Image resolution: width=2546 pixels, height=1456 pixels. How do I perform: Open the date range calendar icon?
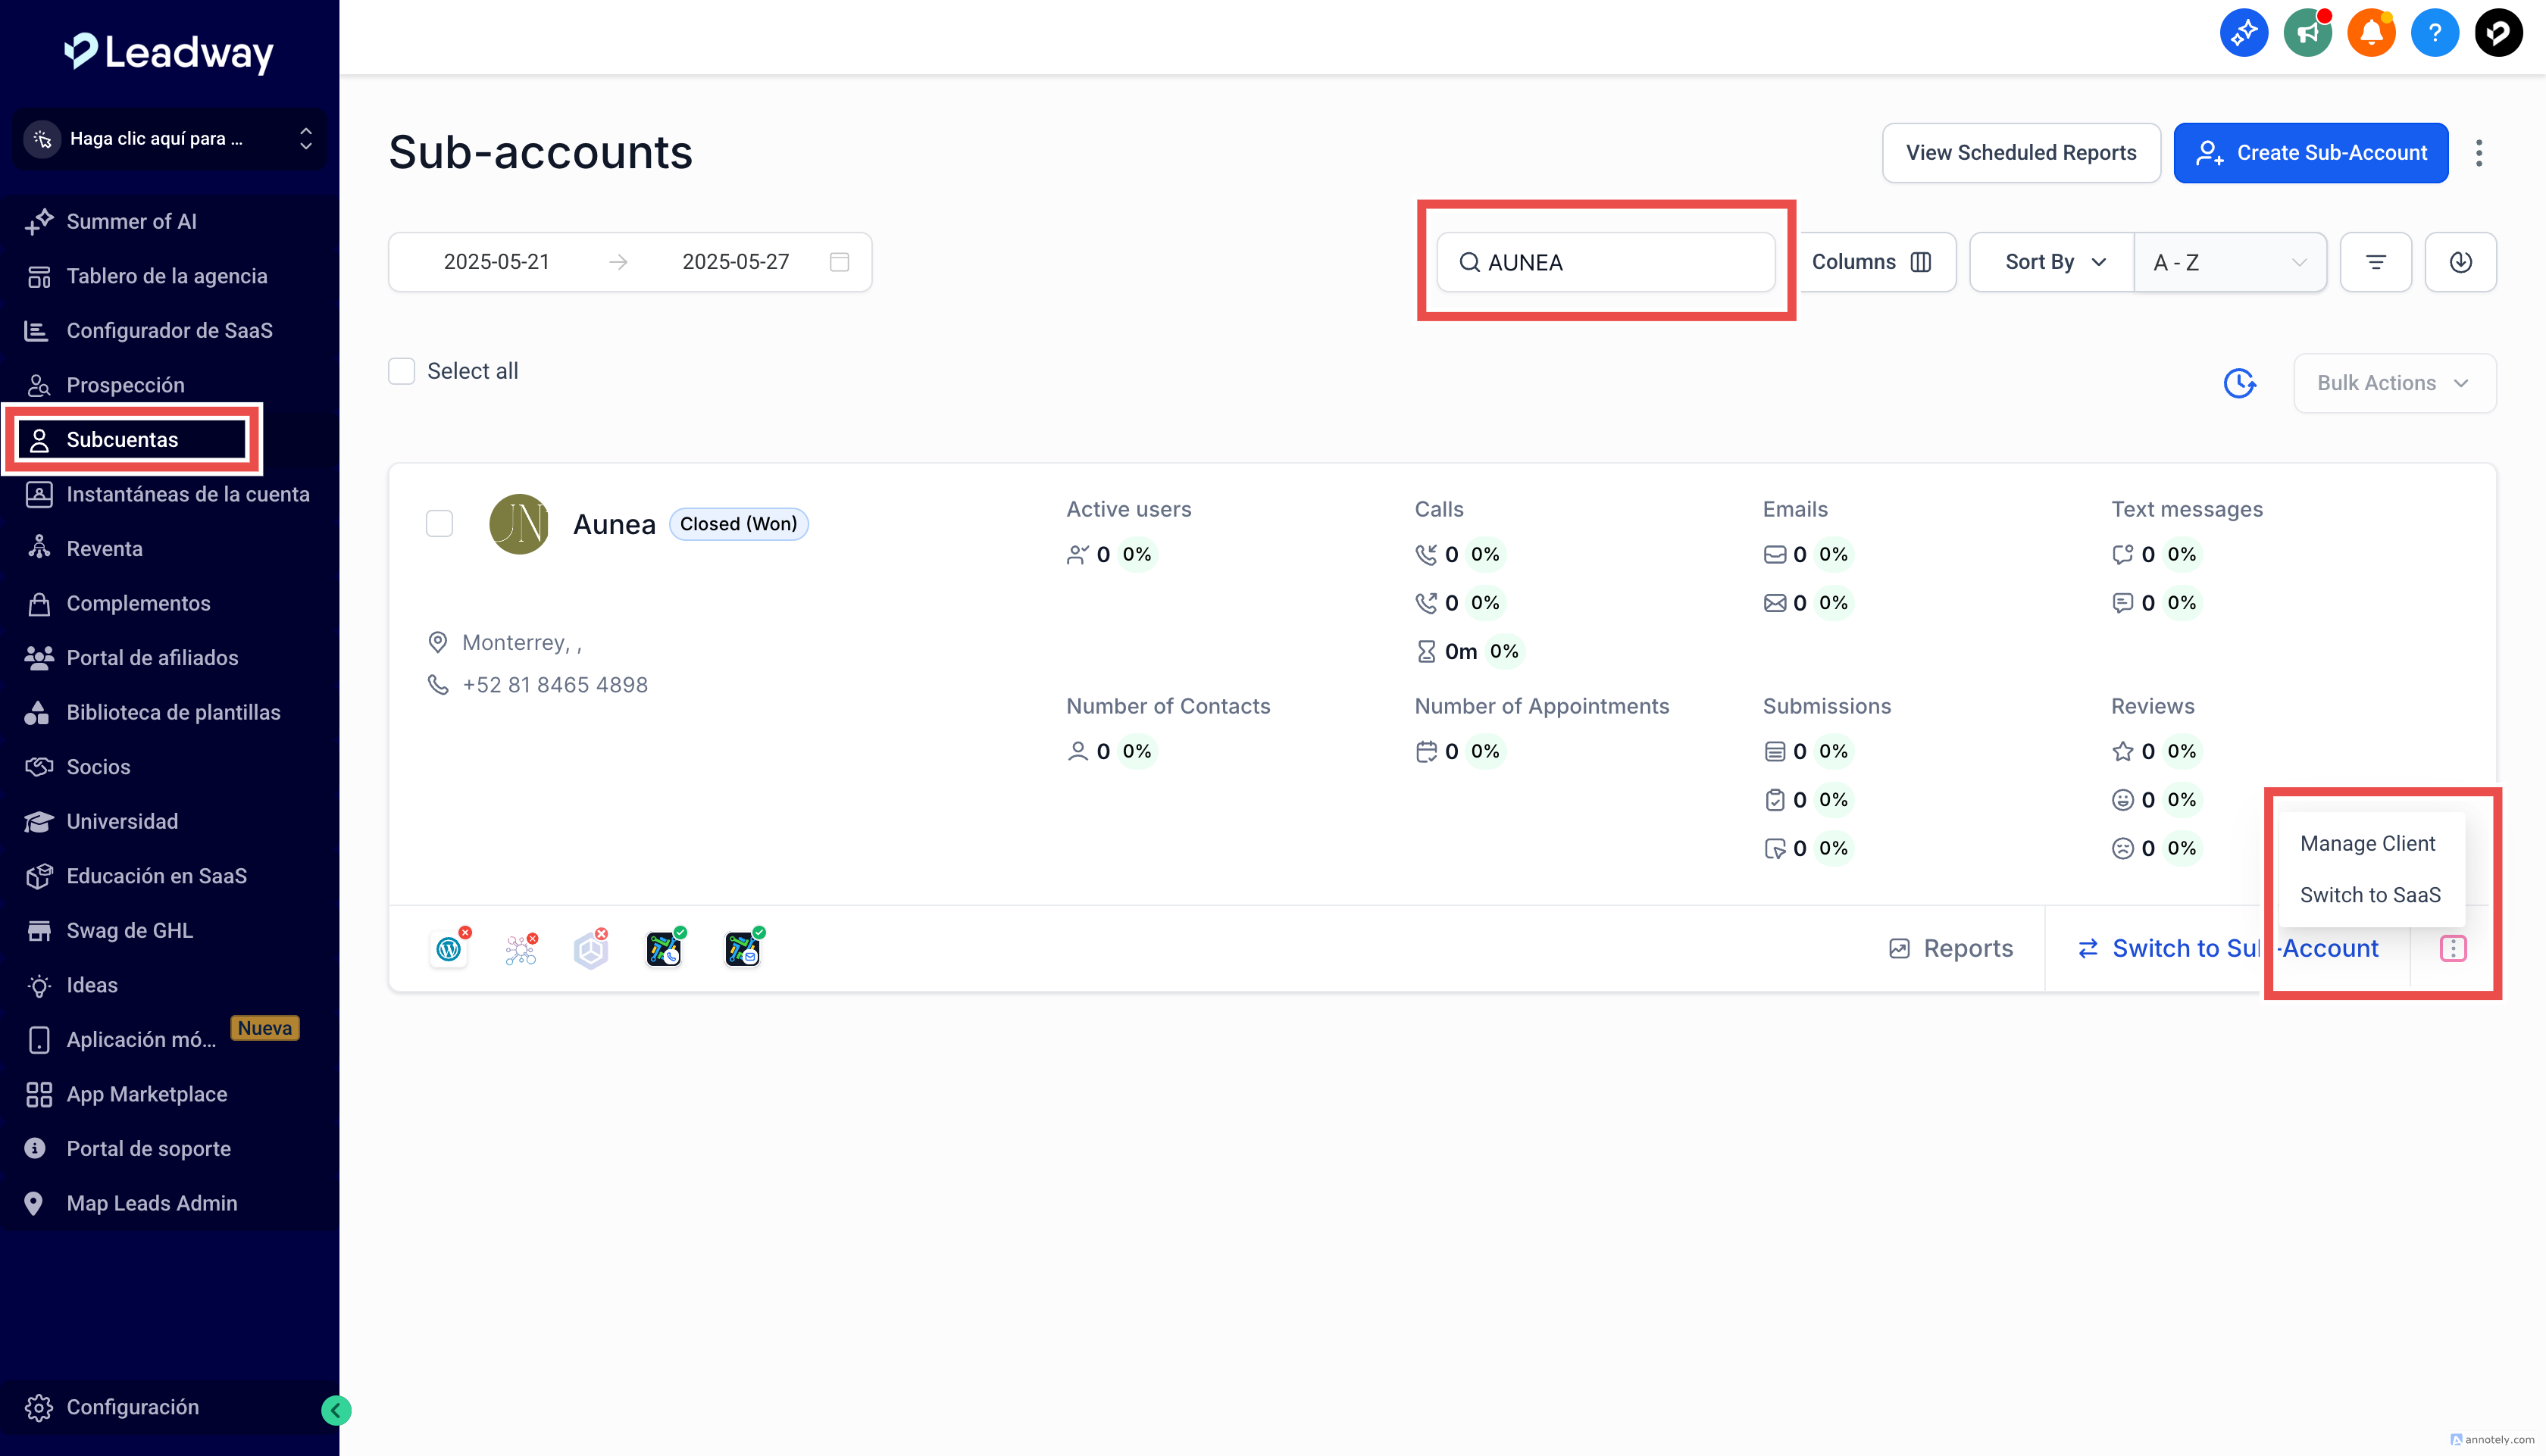click(x=839, y=262)
